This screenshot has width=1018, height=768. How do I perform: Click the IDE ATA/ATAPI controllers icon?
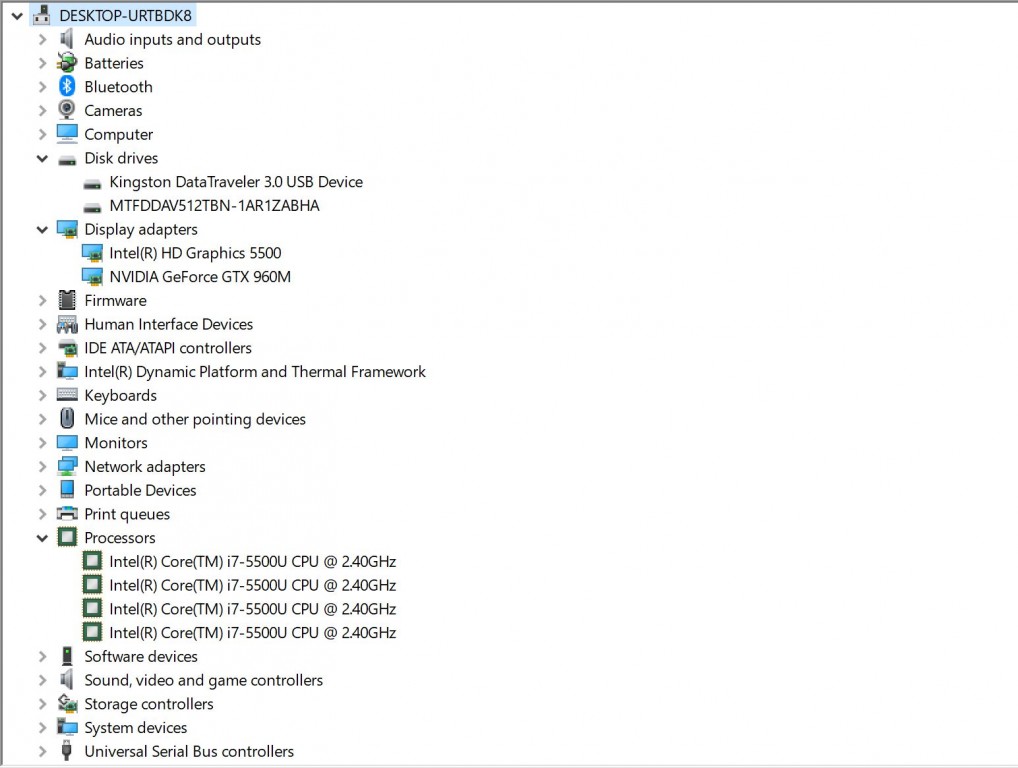68,348
